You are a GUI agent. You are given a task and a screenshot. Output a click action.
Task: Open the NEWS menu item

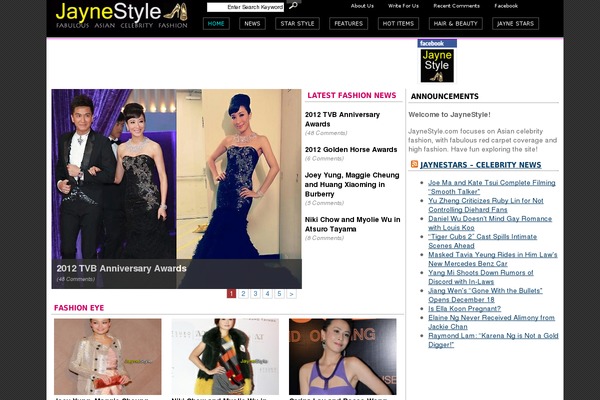[252, 23]
